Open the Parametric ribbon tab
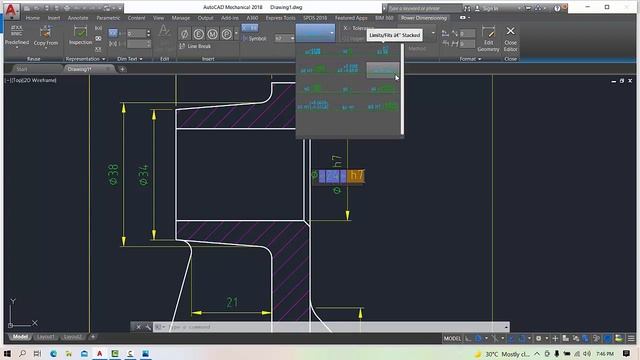The width and height of the screenshot is (640, 360). click(x=108, y=18)
